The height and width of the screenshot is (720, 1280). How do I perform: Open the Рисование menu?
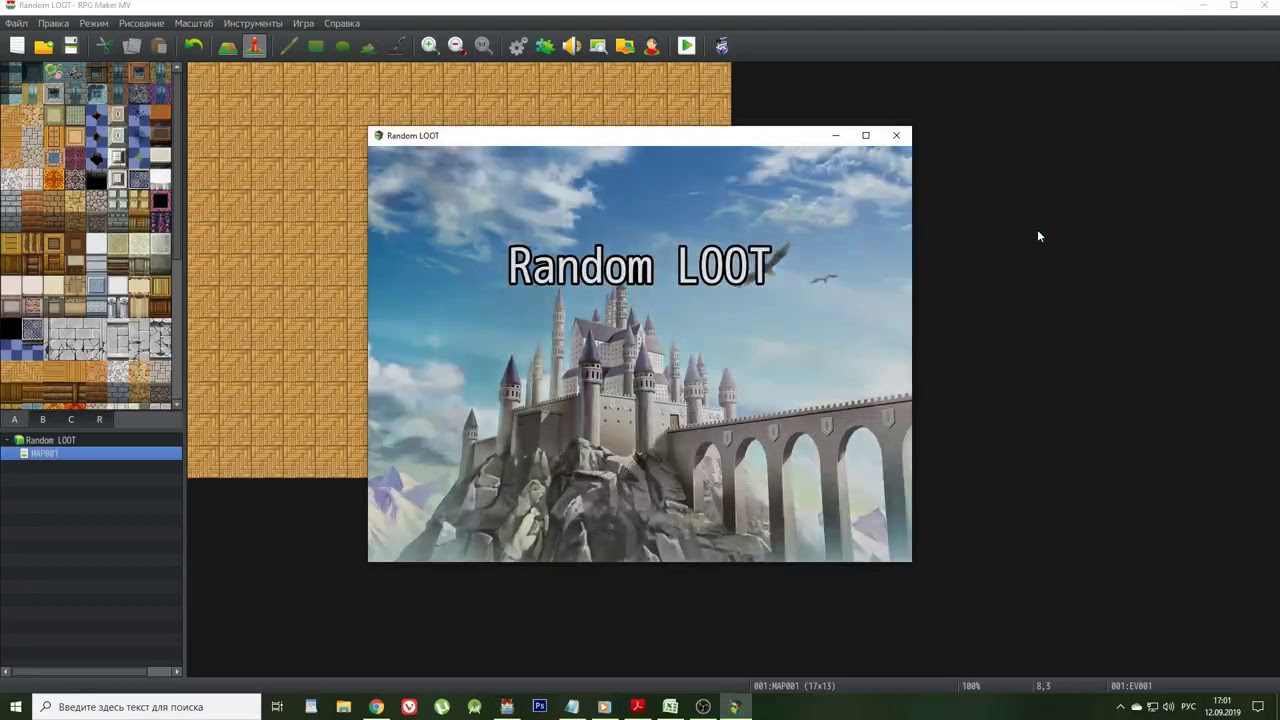142,23
